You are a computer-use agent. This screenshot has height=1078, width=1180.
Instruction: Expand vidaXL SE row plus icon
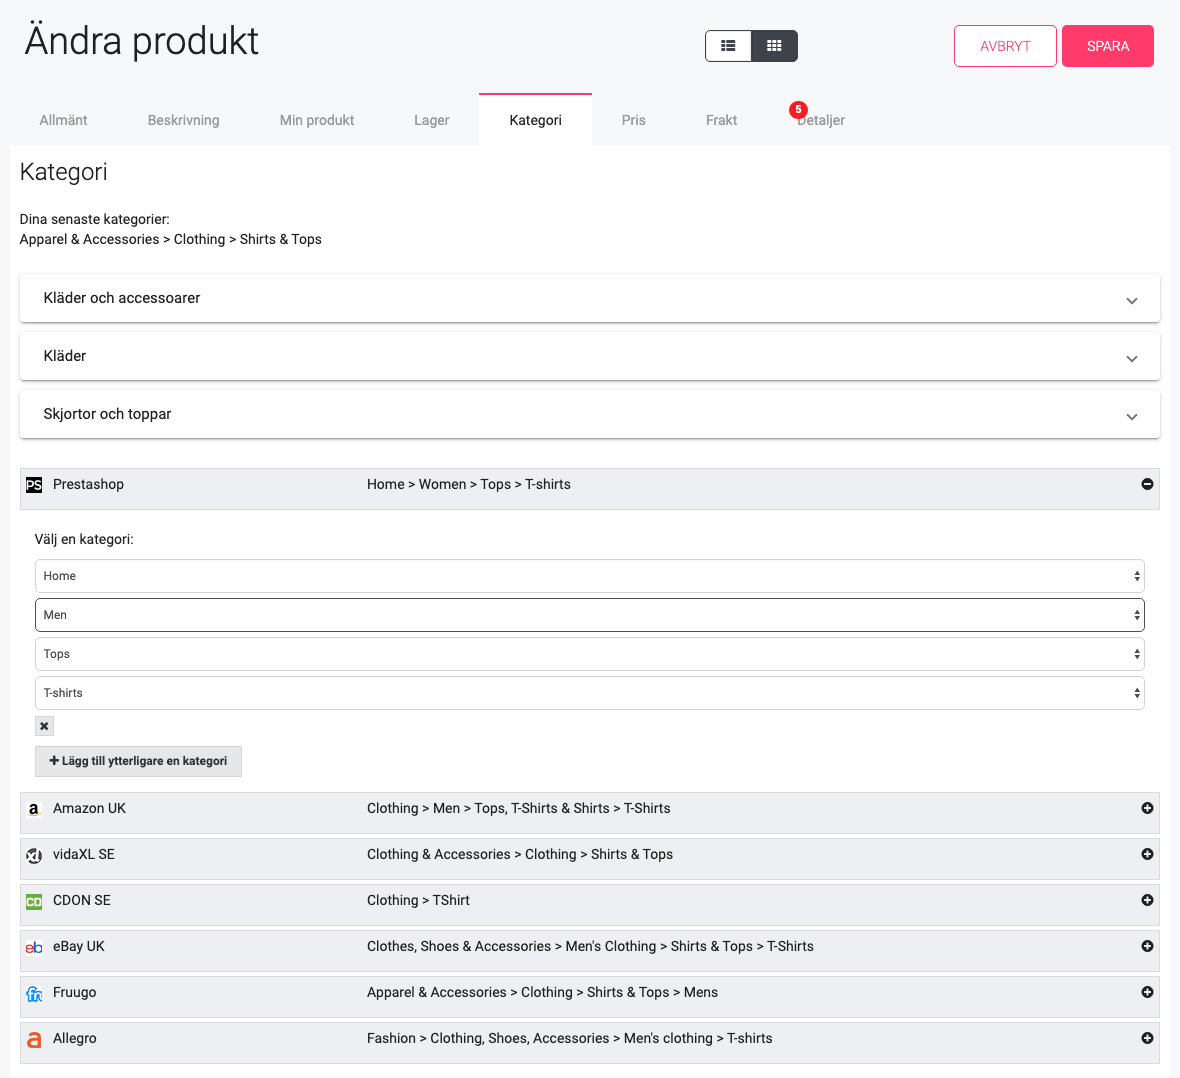click(1147, 854)
